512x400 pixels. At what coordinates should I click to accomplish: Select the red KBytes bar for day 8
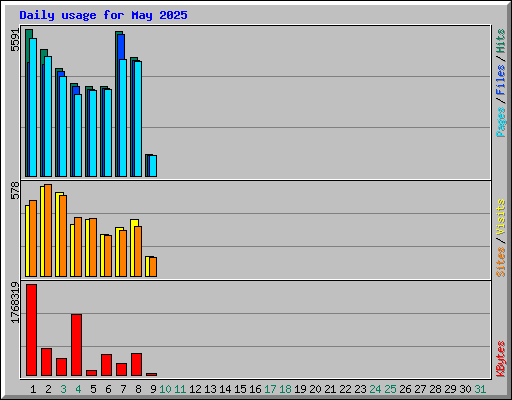pyautogui.click(x=137, y=365)
